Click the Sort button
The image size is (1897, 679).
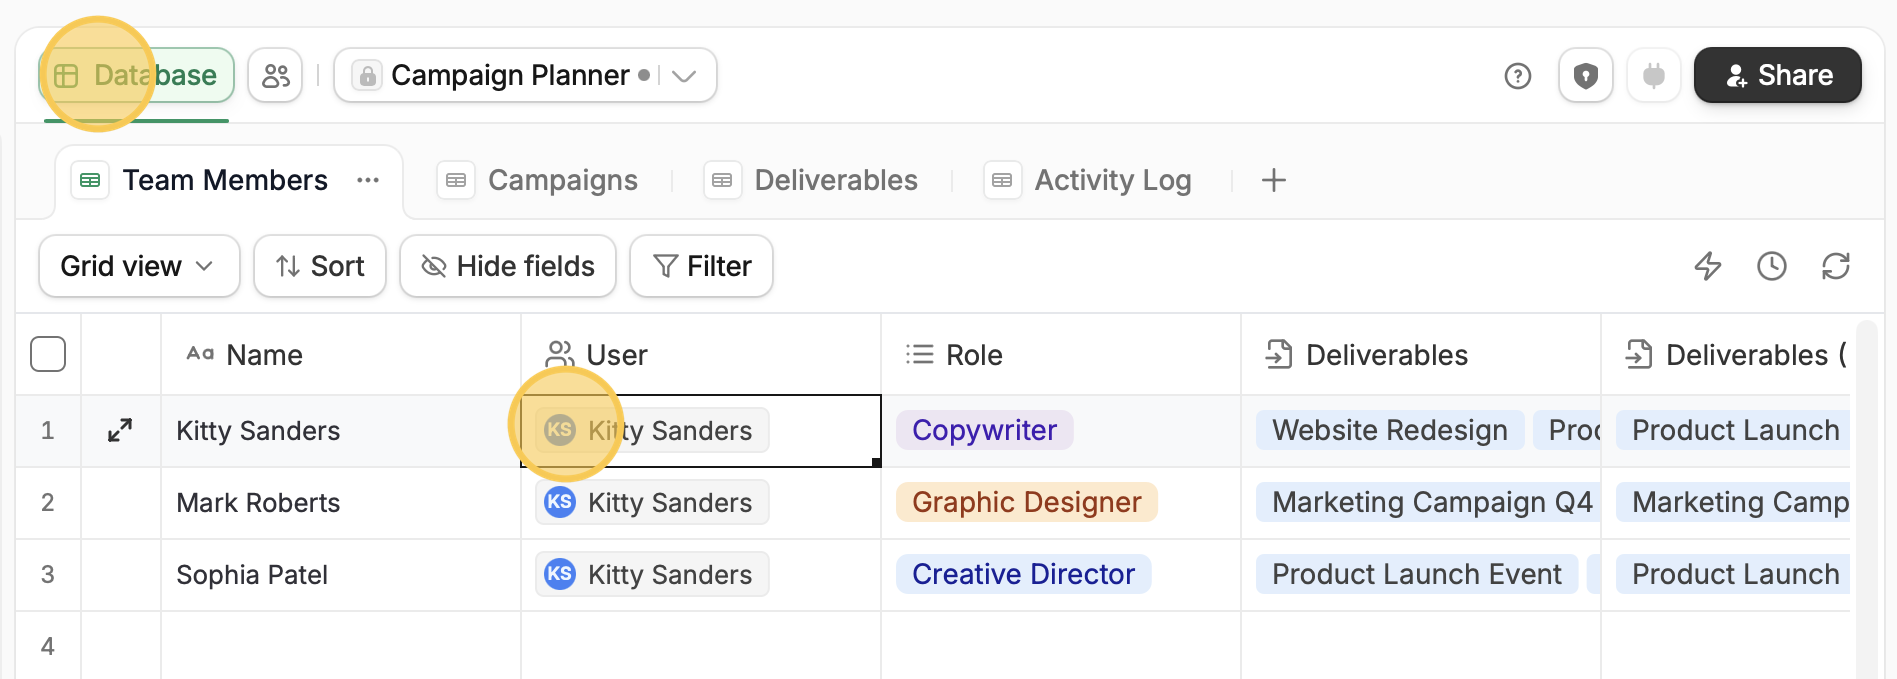(320, 266)
